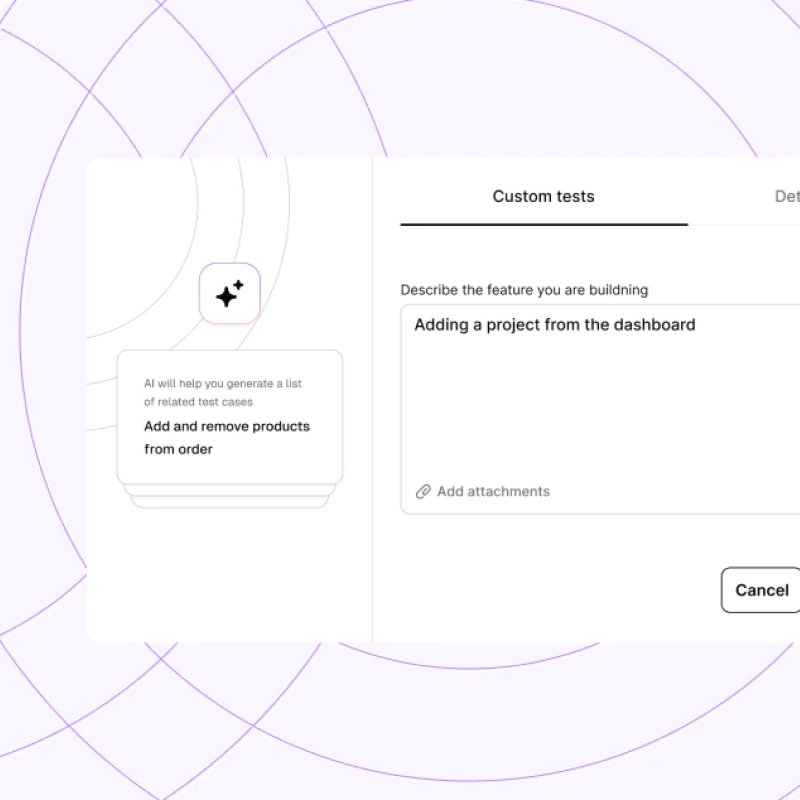Switch to the Custom tests tab
The image size is (800, 800).
[543, 196]
